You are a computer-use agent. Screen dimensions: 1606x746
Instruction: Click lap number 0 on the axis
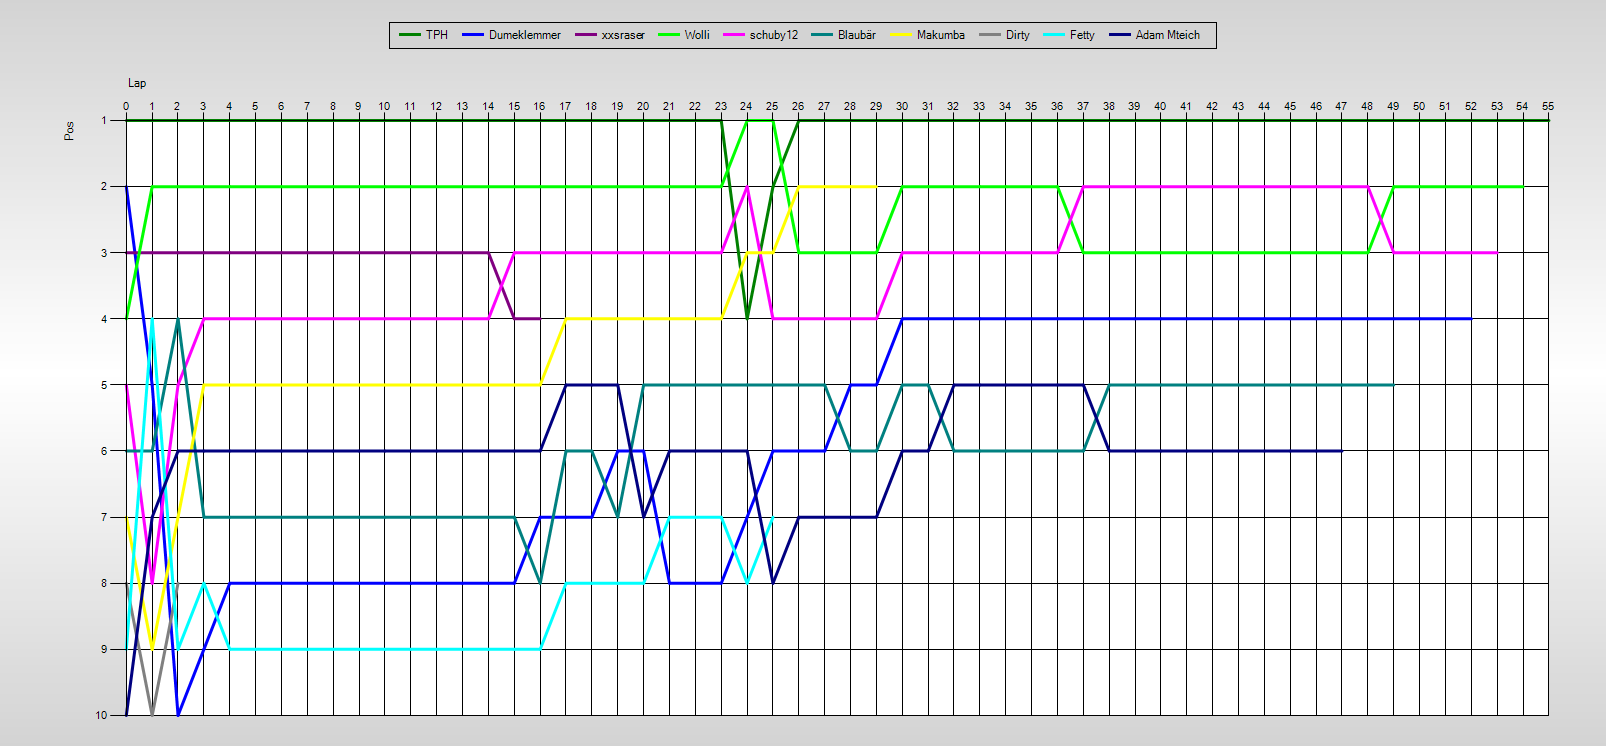126,106
